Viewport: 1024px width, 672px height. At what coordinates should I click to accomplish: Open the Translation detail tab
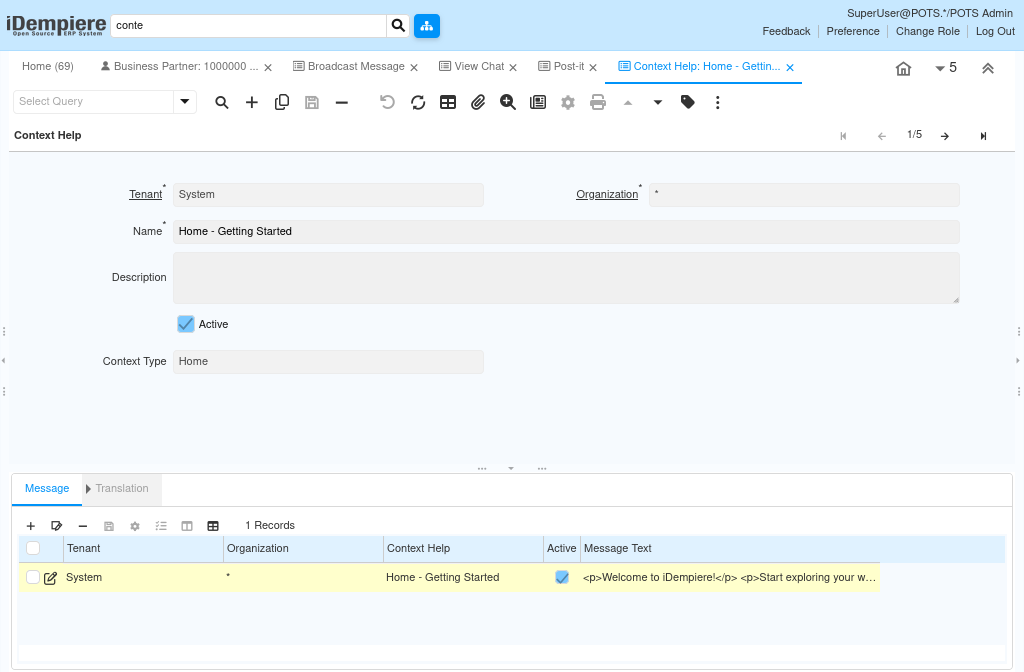[x=121, y=488]
